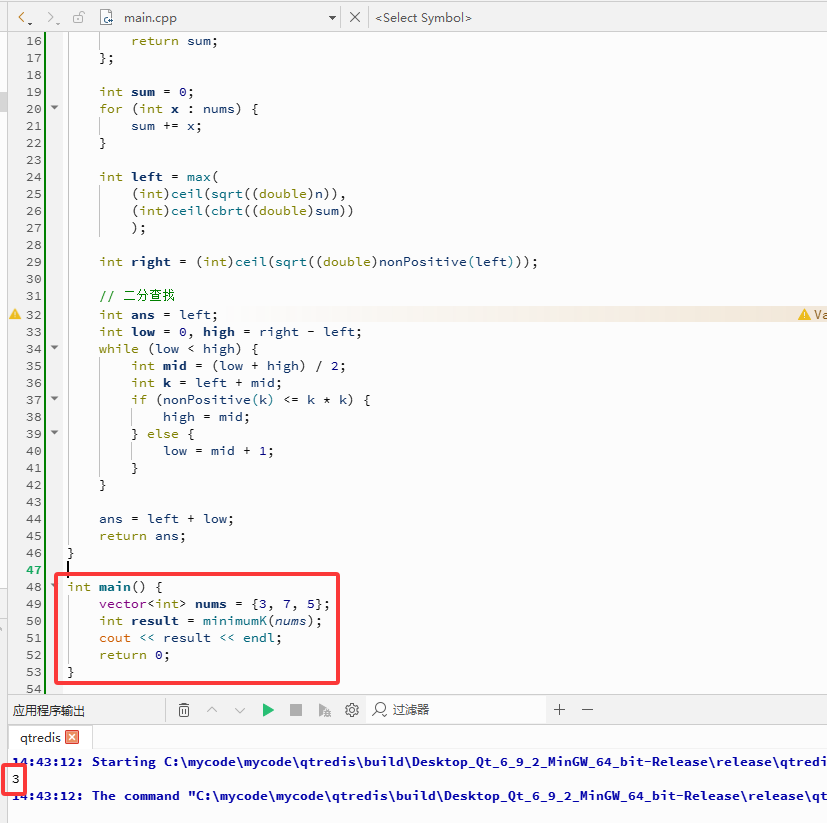Toggle the file lock icon in editor toolbar
This screenshot has height=823, width=827.
pyautogui.click(x=79, y=17)
